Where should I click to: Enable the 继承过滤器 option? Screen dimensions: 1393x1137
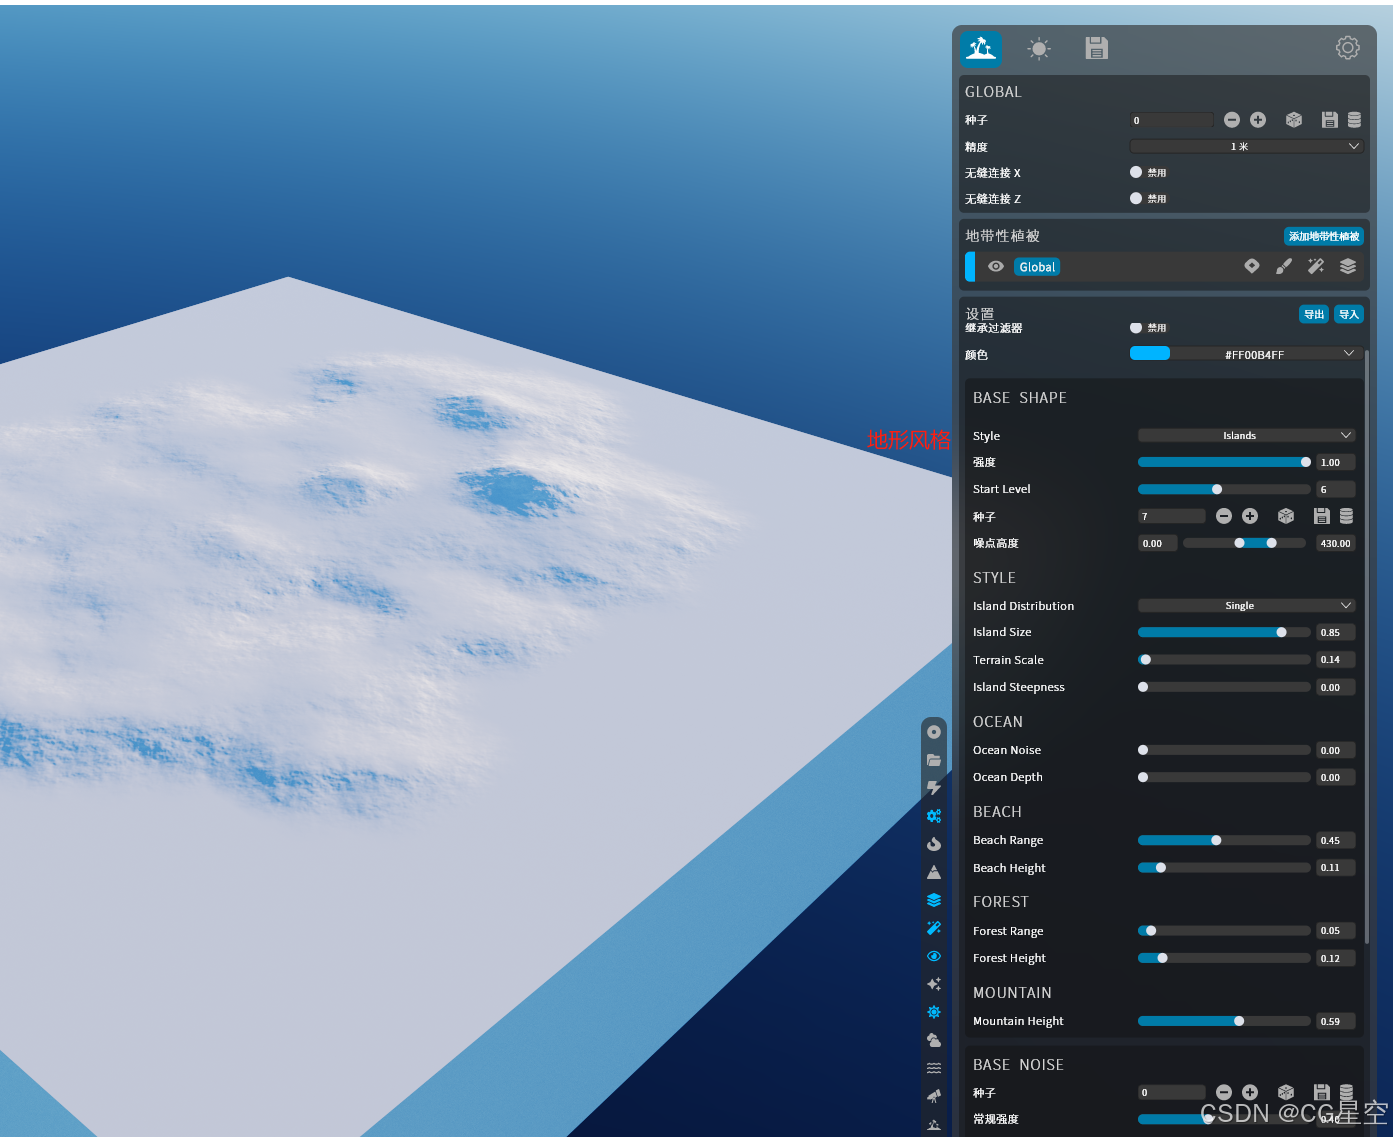tap(1136, 327)
